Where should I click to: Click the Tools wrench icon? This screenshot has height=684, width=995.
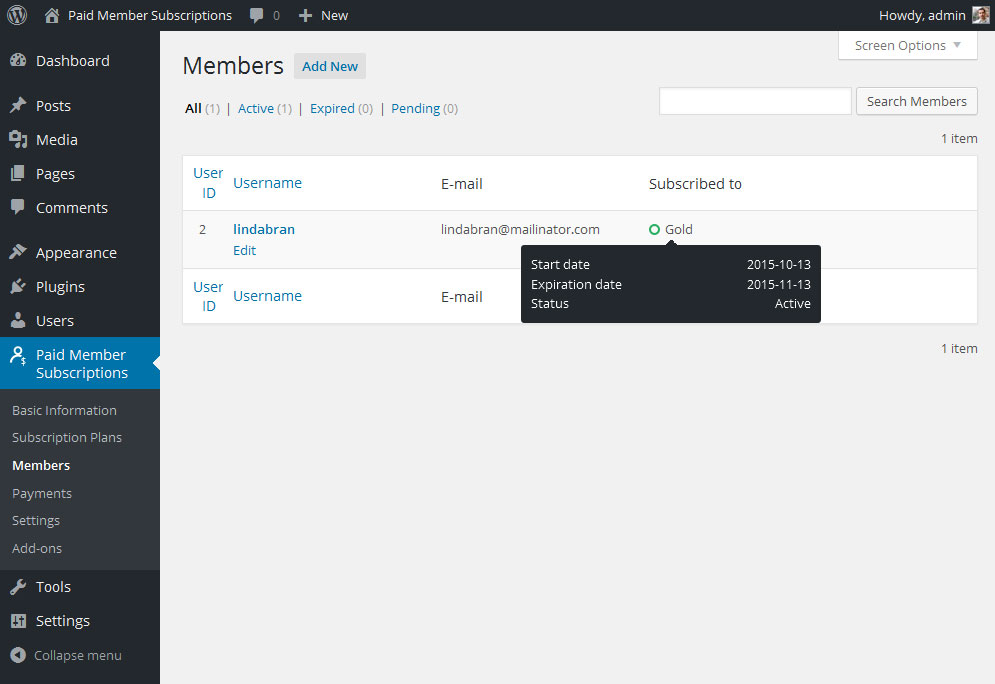coord(18,587)
